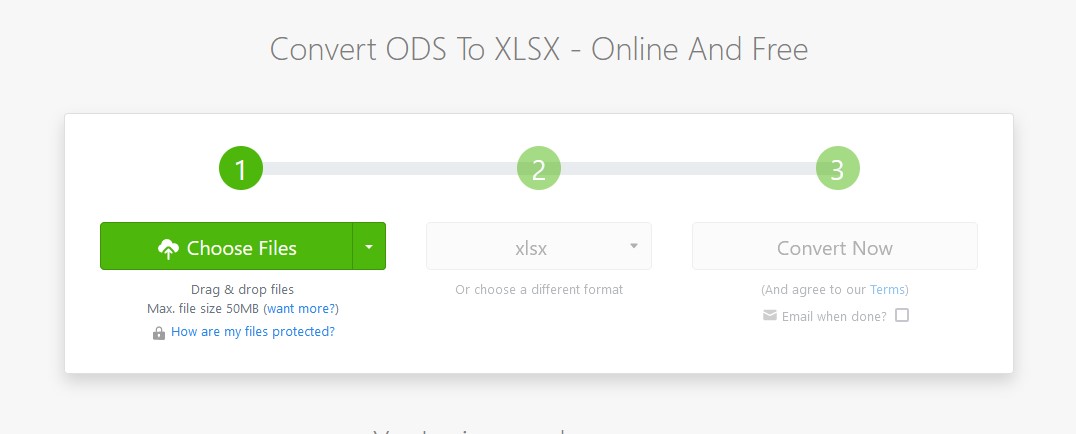This screenshot has height=434, width=1076.
Task: Open 'How are my files protected?' link
Action: pos(253,332)
